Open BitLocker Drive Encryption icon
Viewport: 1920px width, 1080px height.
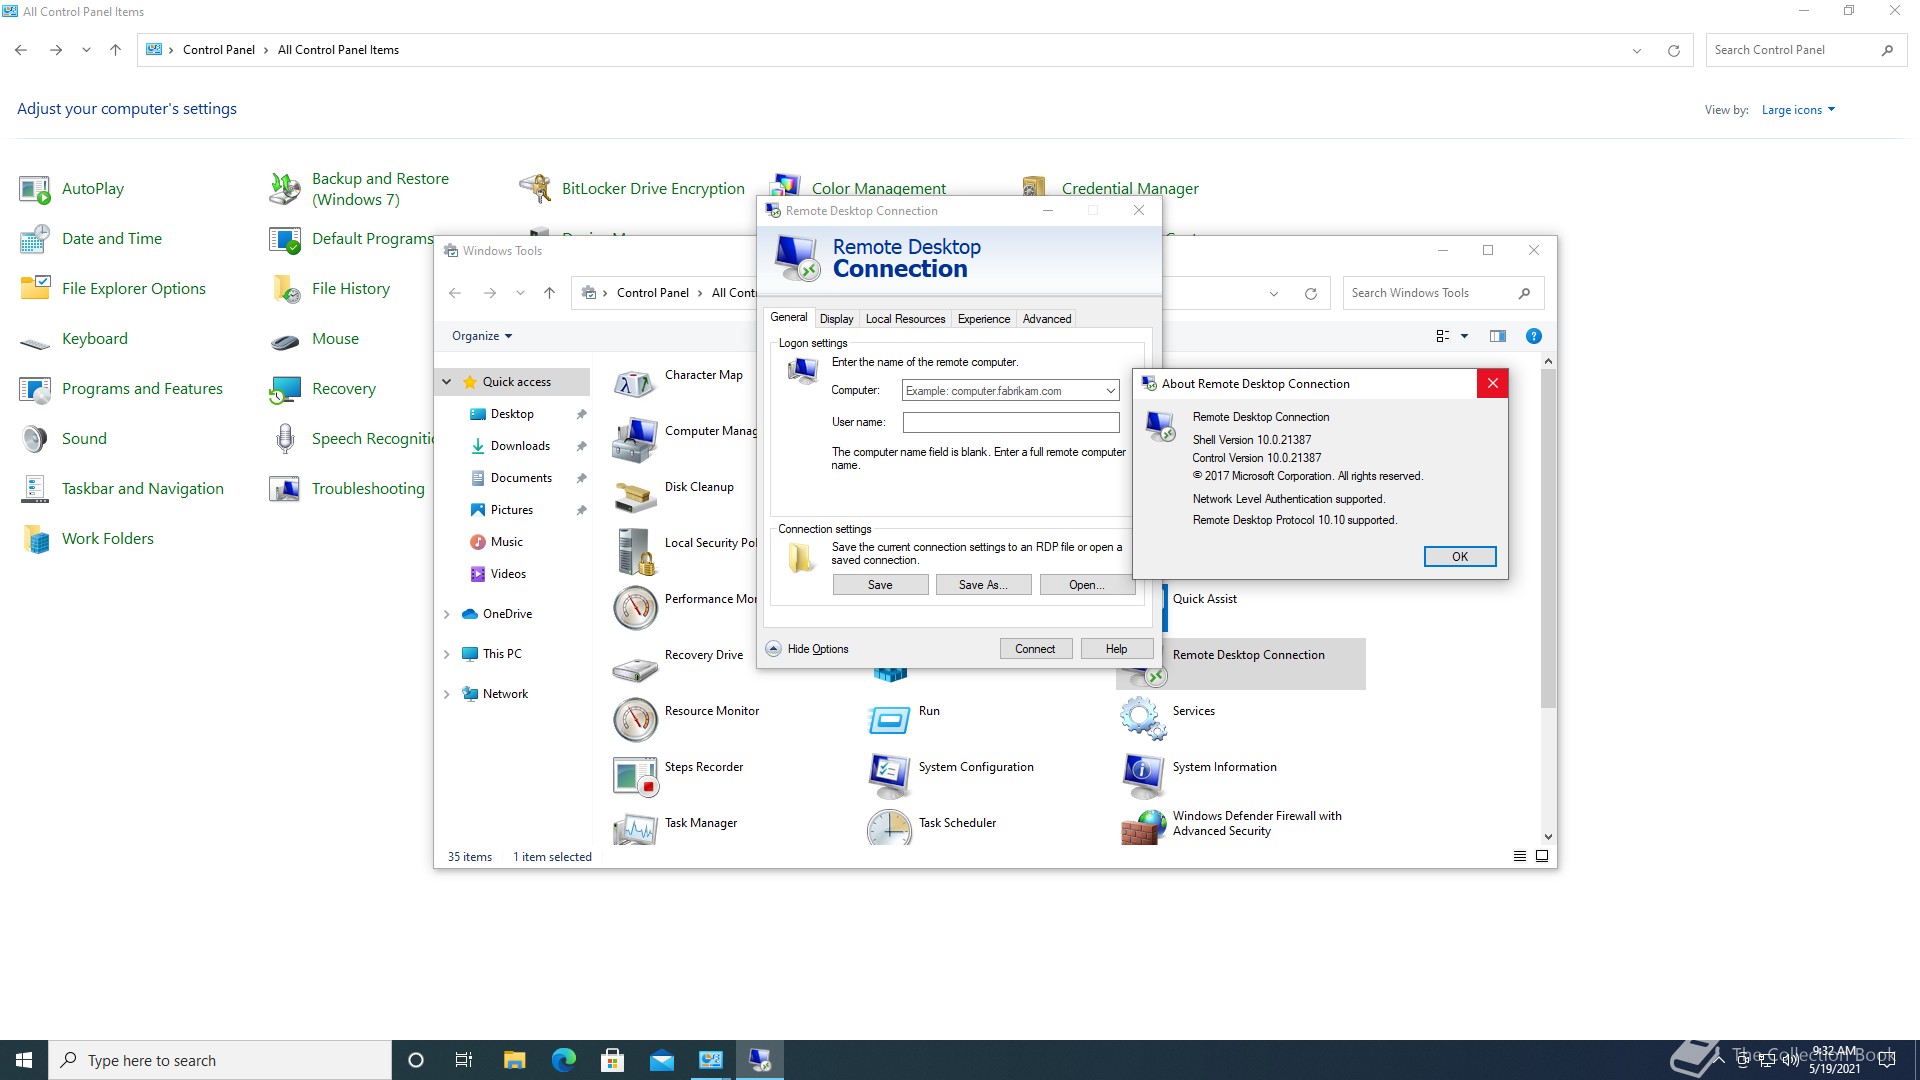(x=535, y=189)
